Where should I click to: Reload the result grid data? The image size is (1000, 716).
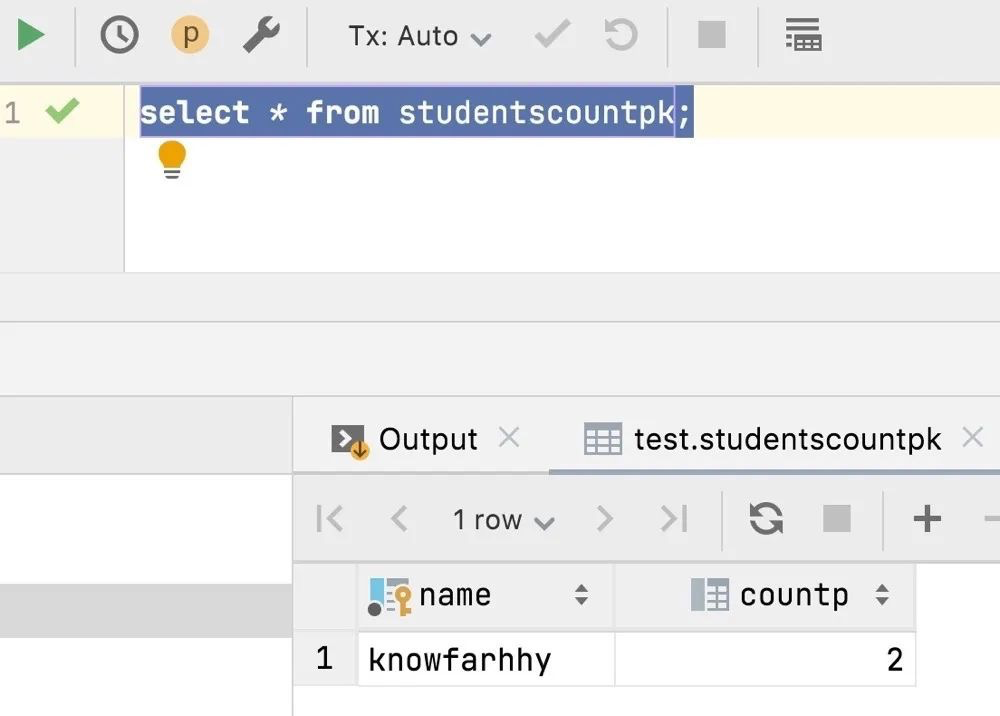(766, 518)
